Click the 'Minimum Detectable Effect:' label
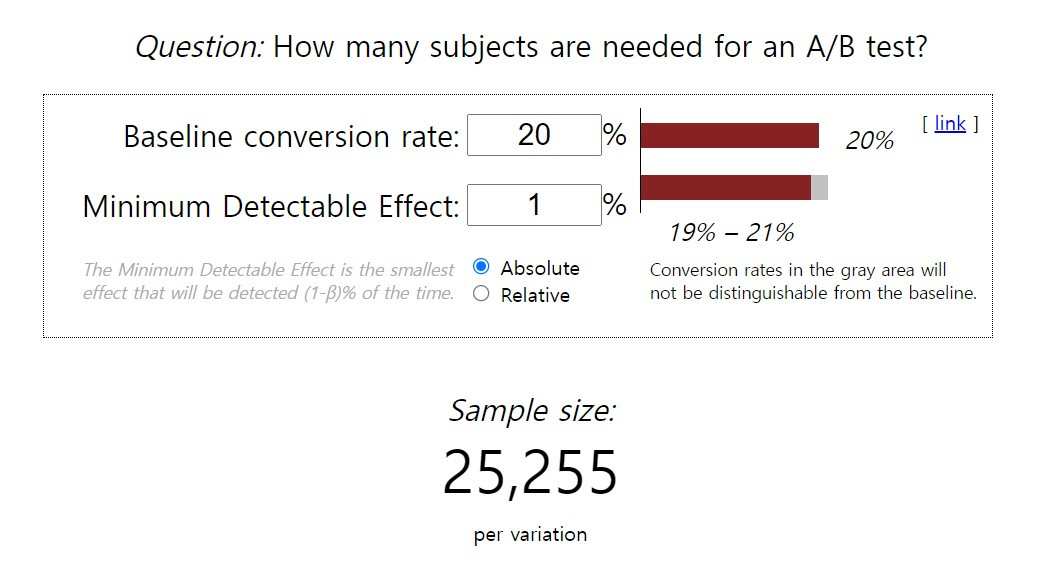The height and width of the screenshot is (561, 1048). 271,206
